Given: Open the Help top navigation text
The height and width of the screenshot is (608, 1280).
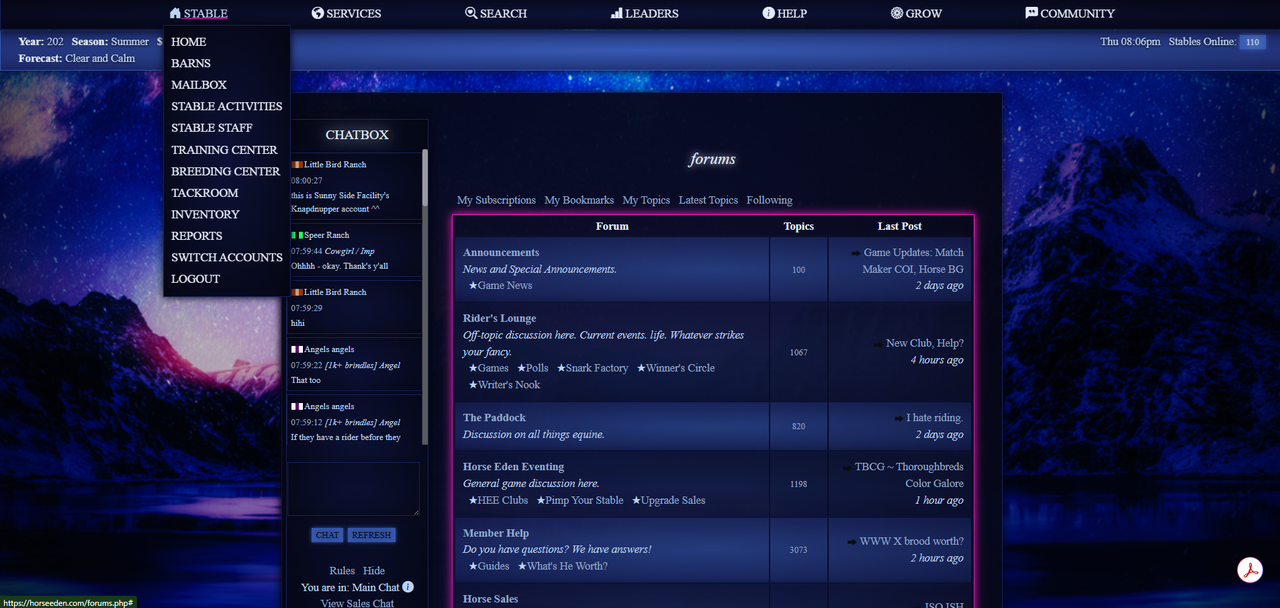Looking at the screenshot, I should point(792,14).
